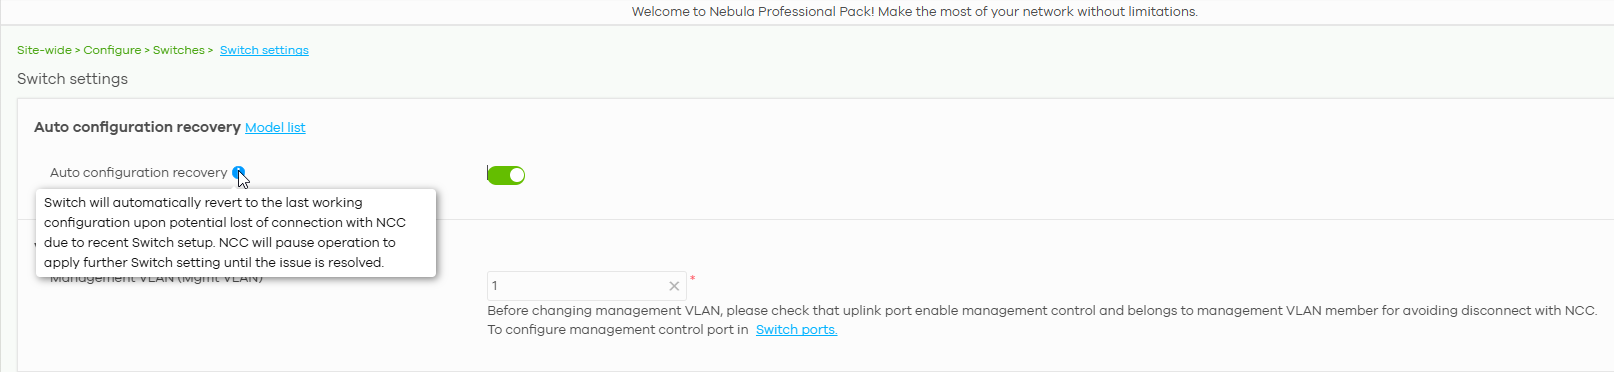
Task: Click the partially hidden Management VLAN label
Action: pos(156,279)
